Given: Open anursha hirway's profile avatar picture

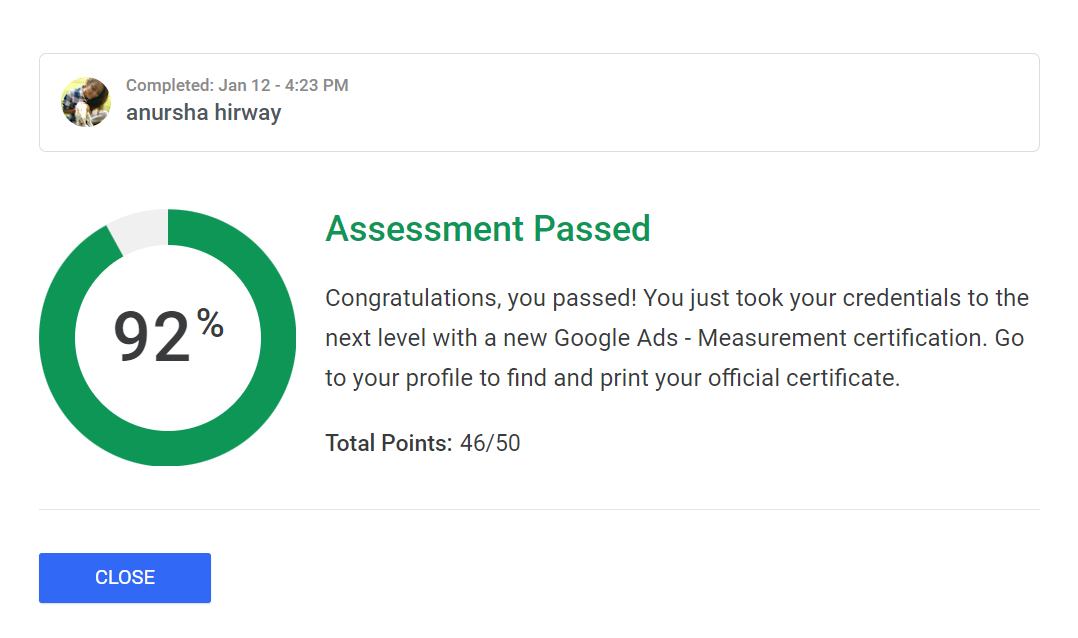Looking at the screenshot, I should (x=86, y=102).
